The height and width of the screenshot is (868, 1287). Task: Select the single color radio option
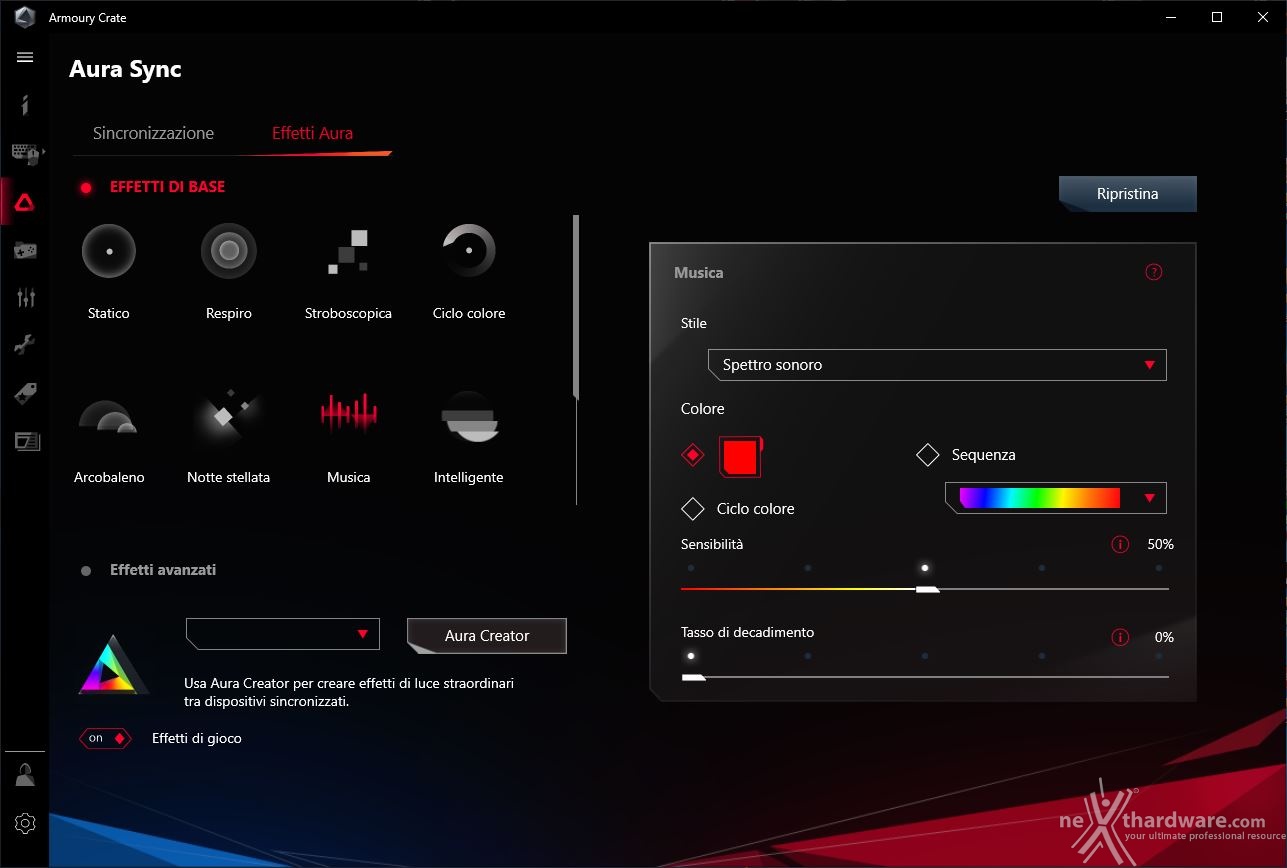[693, 455]
